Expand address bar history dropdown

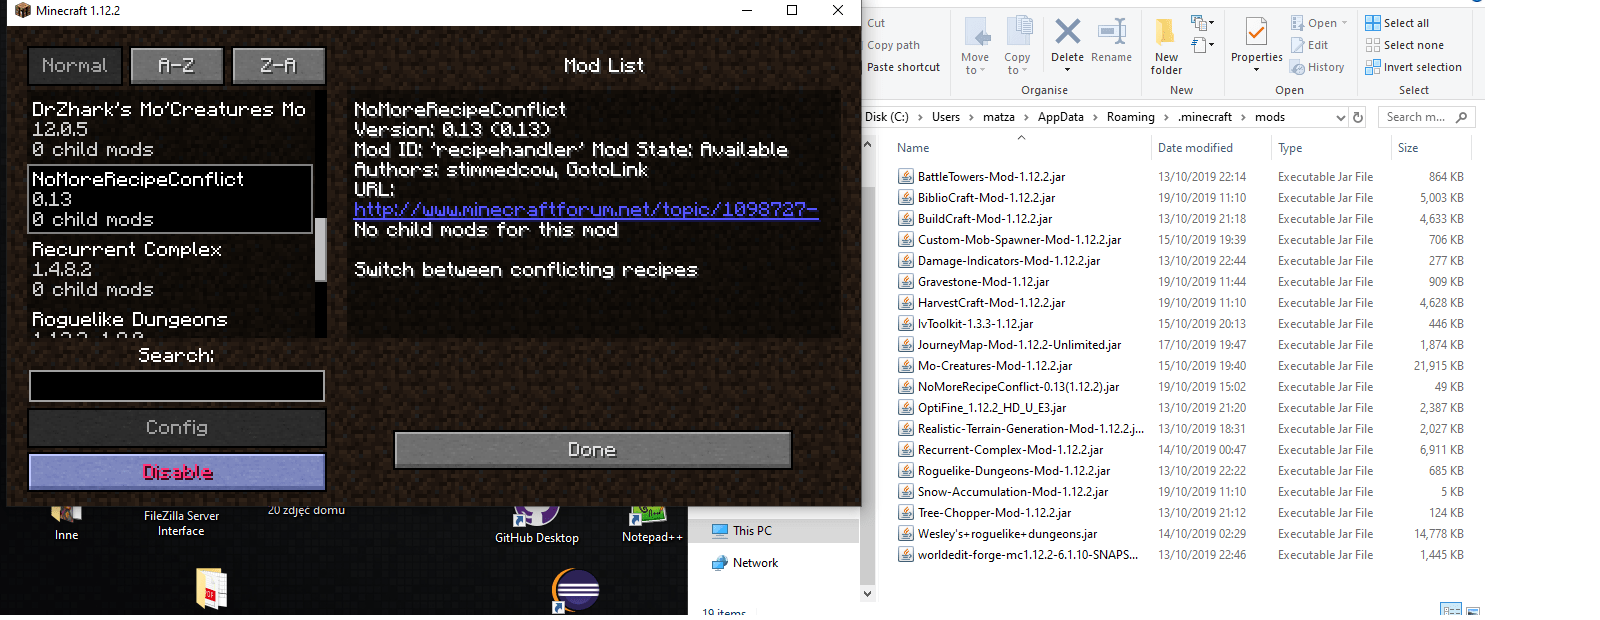[1340, 117]
